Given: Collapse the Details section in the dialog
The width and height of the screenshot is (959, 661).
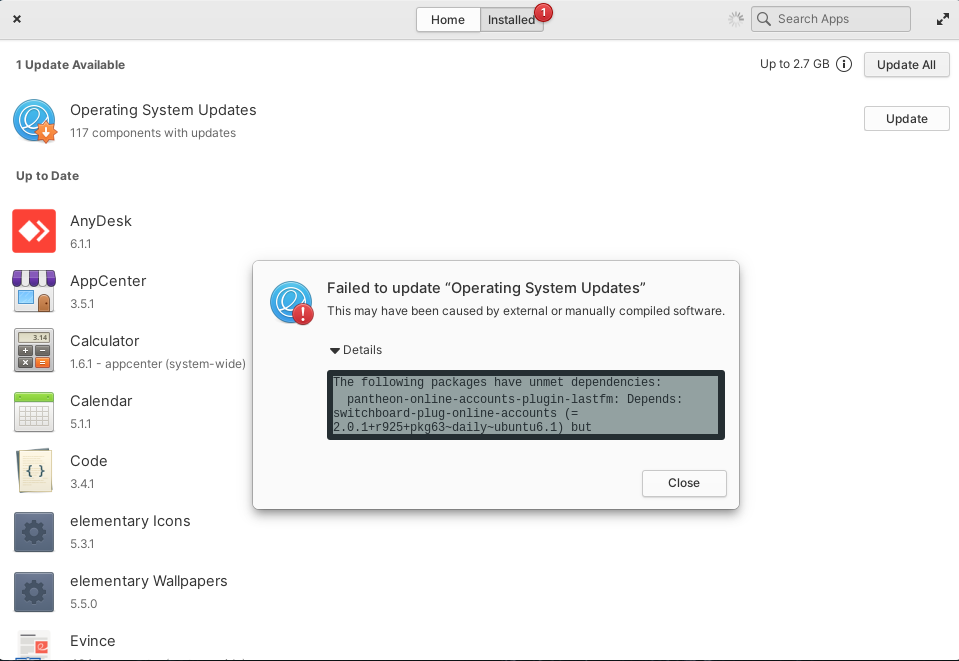Looking at the screenshot, I should click(x=355, y=350).
